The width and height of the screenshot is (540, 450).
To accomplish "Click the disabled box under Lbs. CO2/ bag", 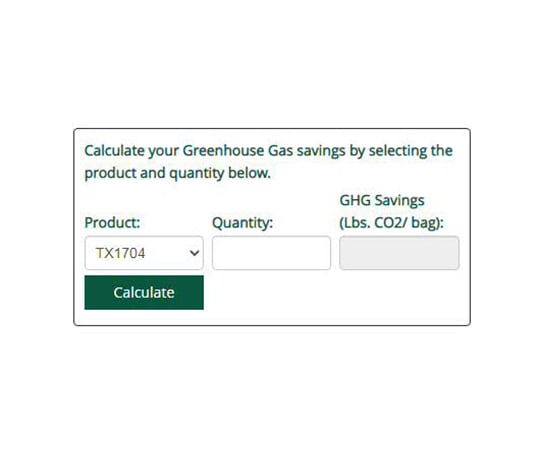I will [399, 253].
